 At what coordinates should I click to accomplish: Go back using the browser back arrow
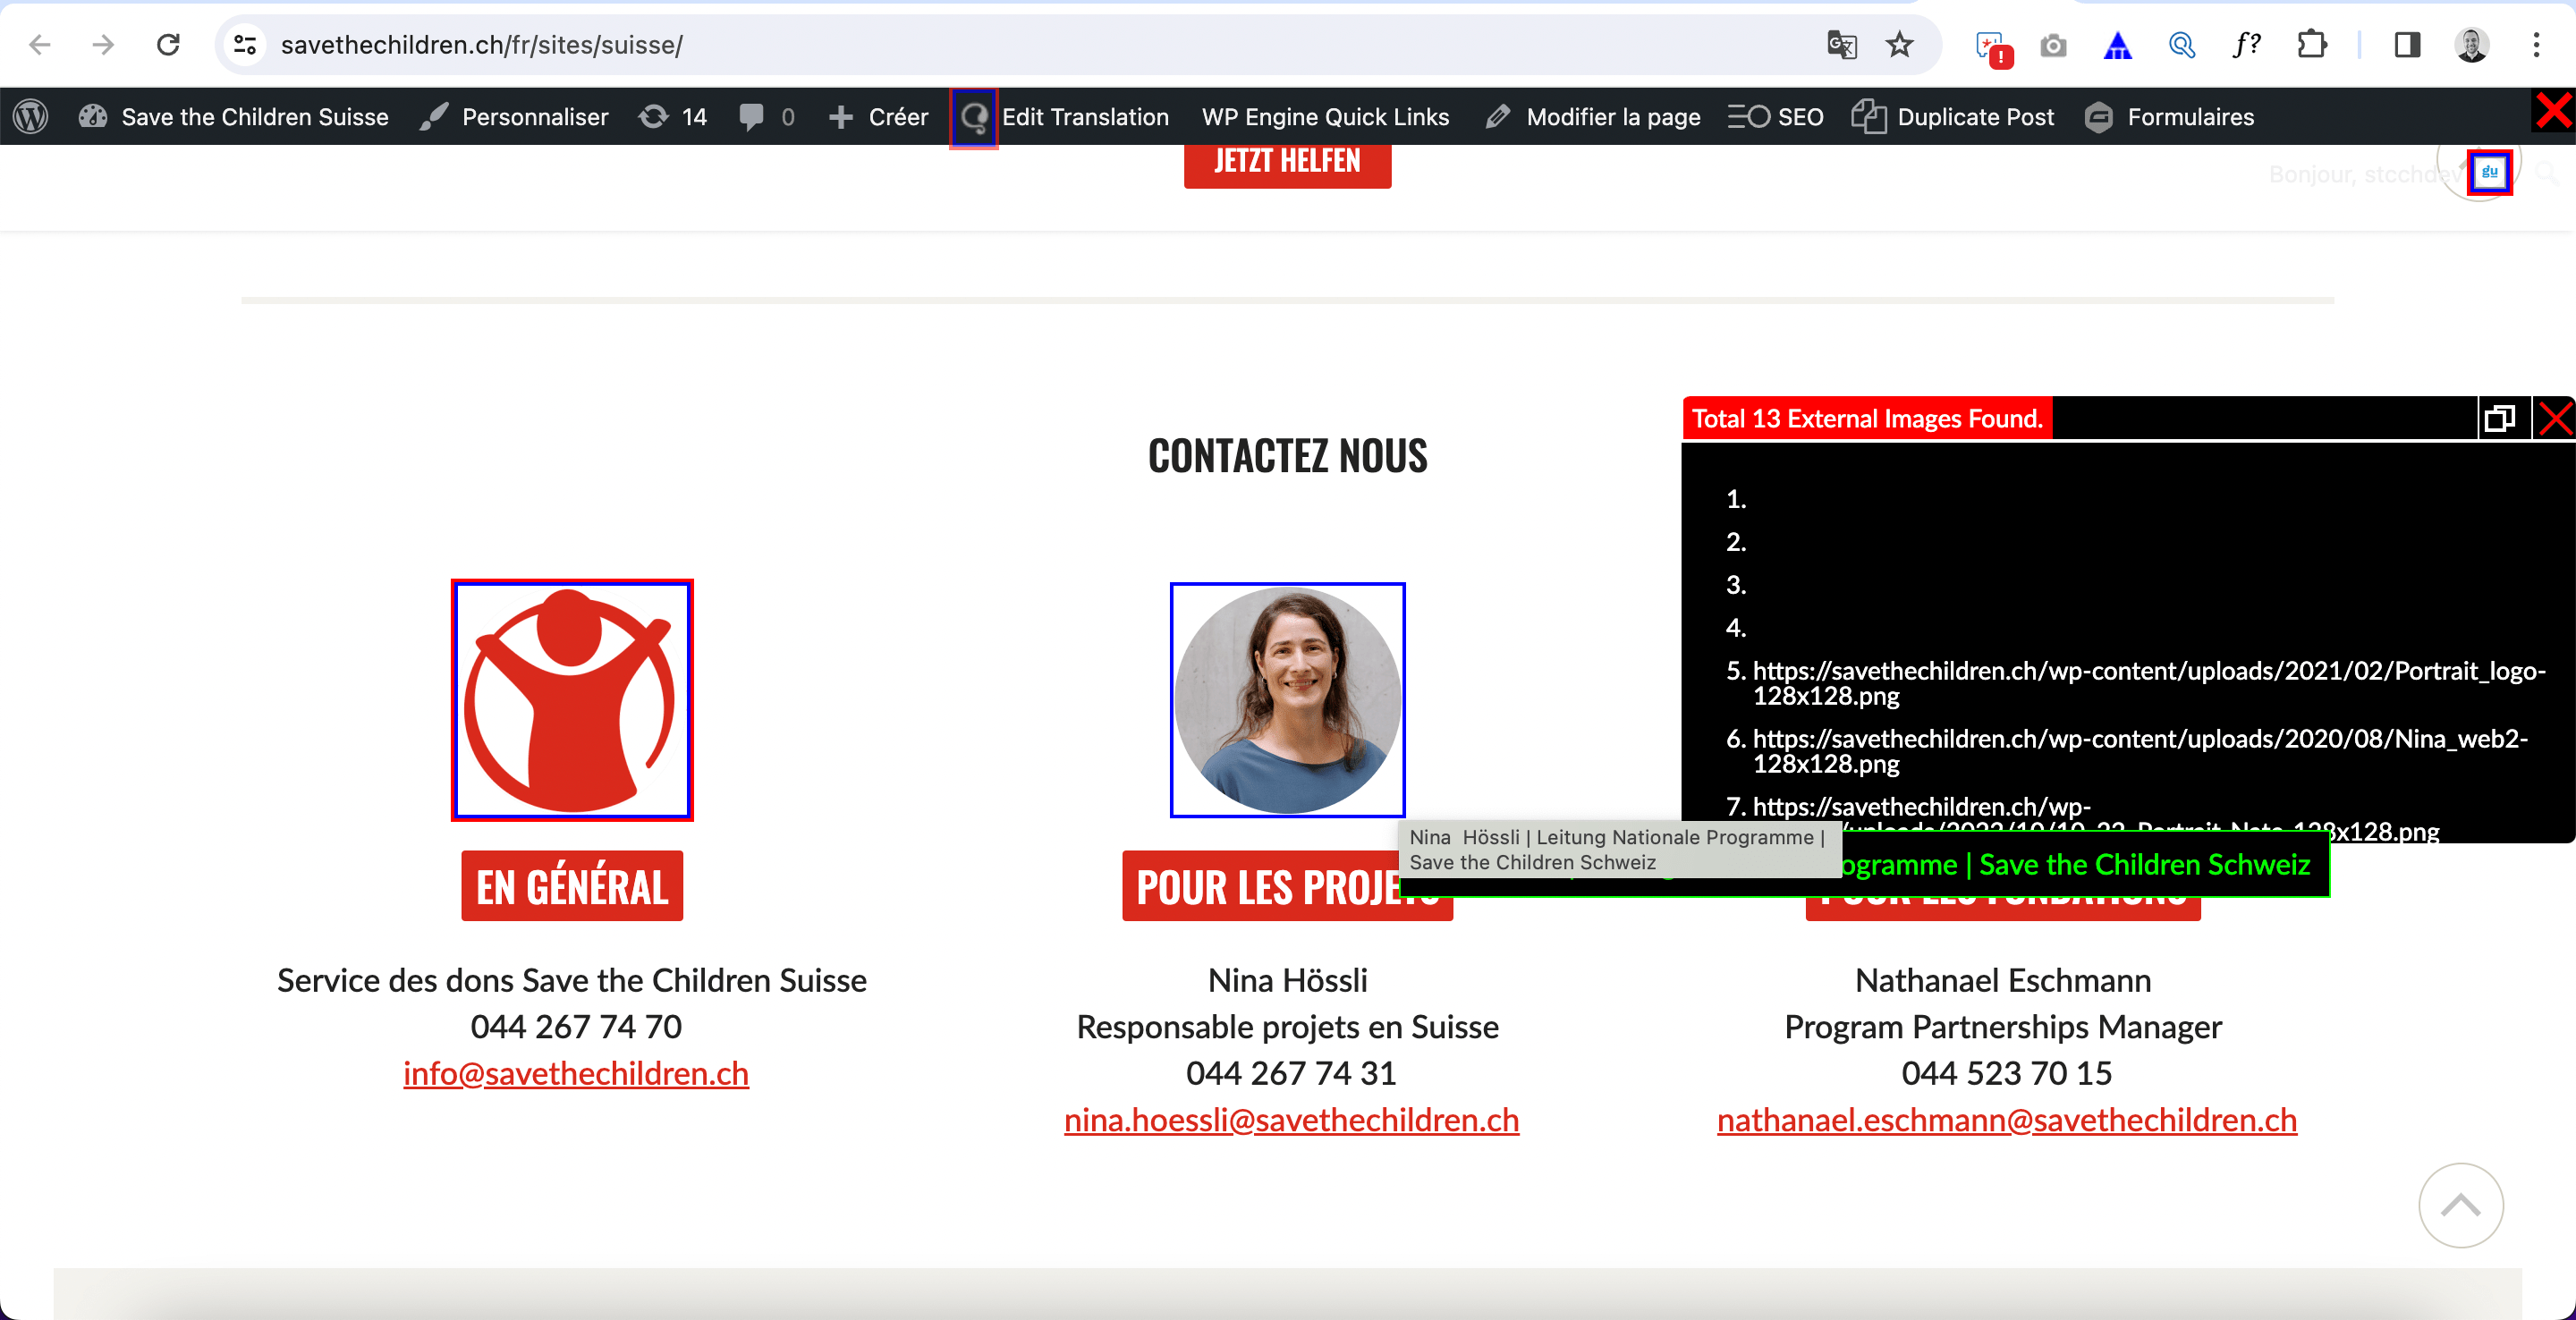point(40,45)
